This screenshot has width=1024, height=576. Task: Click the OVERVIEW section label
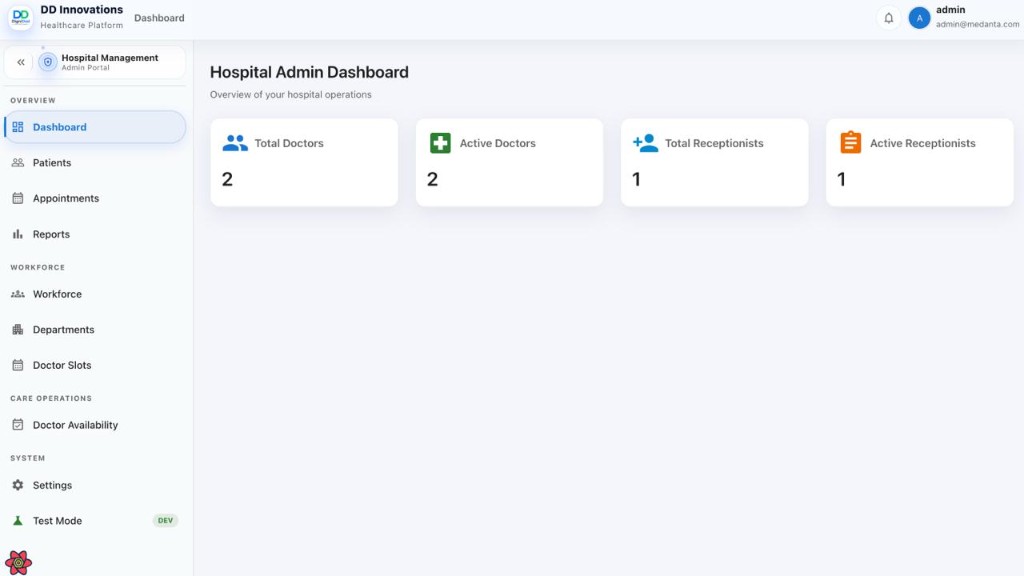[33, 100]
